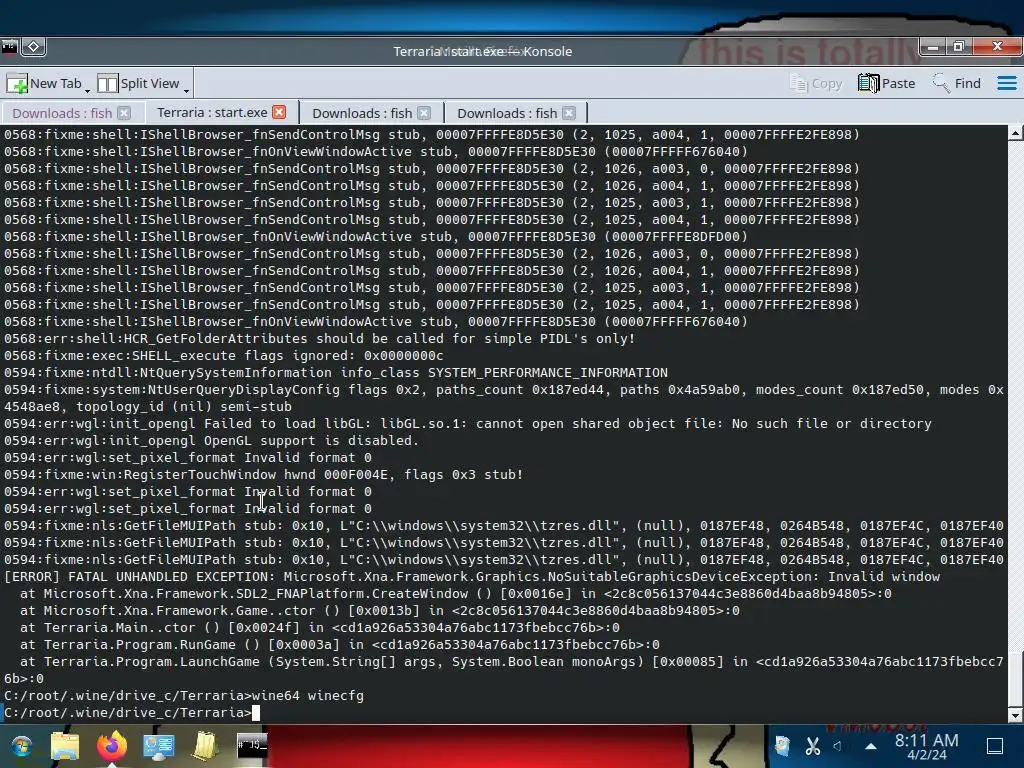The height and width of the screenshot is (768, 1024).
Task: Maximize the Konsole window
Action: (x=958, y=47)
